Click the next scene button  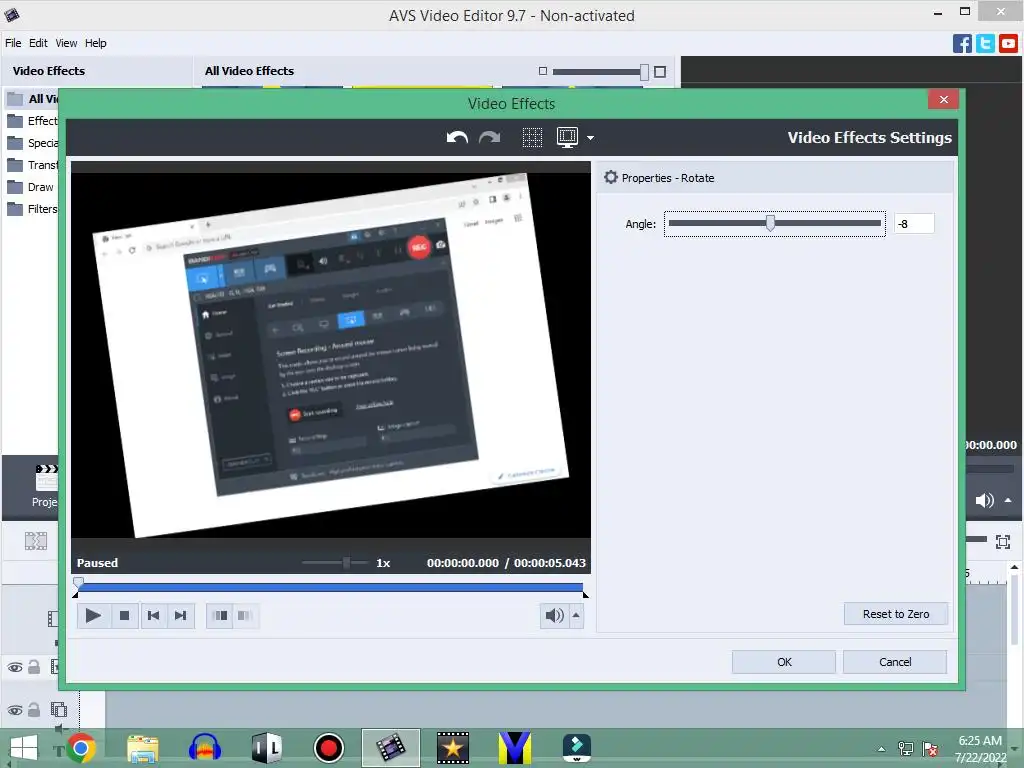pyautogui.click(x=246, y=615)
